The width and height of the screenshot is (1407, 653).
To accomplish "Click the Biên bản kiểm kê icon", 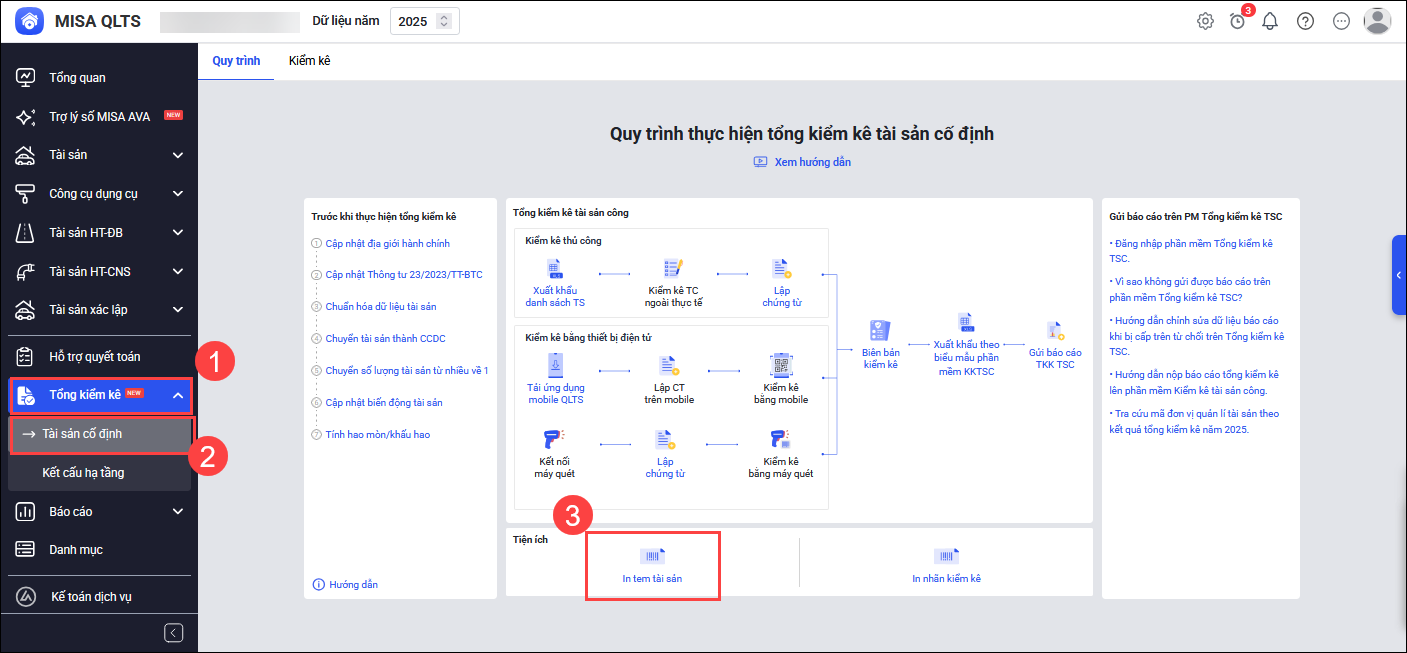I will coord(879,332).
